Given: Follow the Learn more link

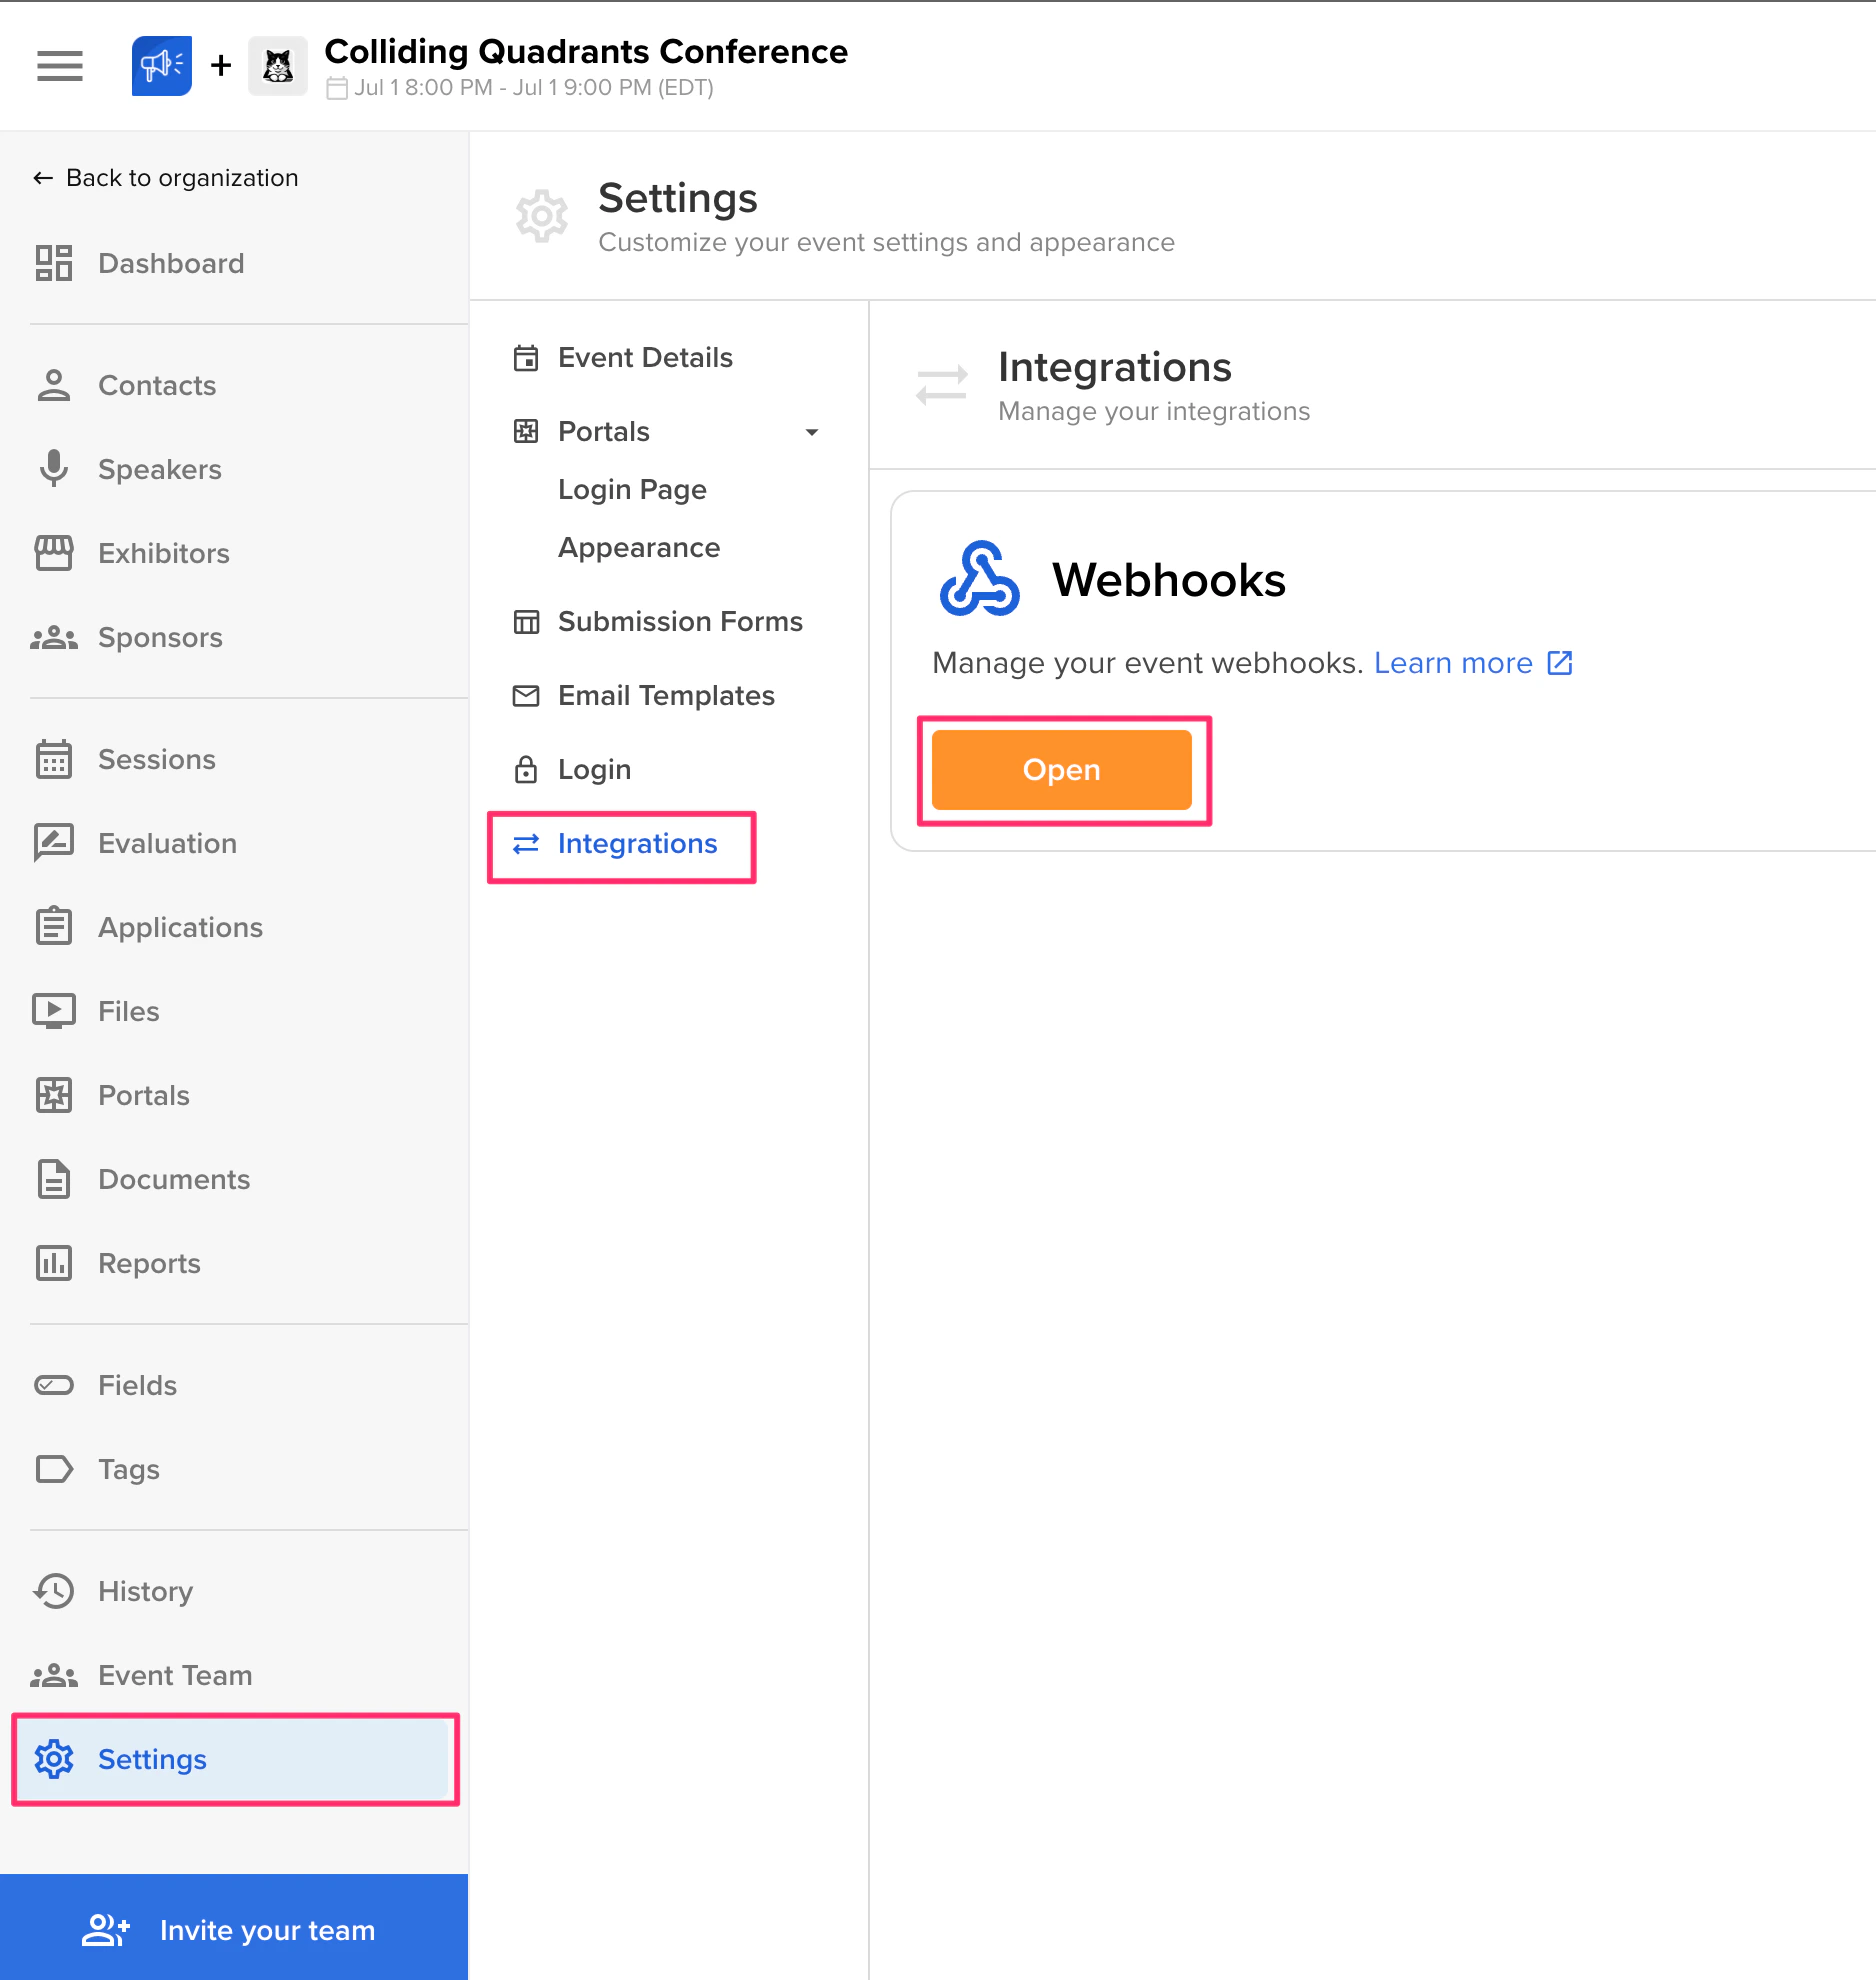Looking at the screenshot, I should click(x=1453, y=662).
